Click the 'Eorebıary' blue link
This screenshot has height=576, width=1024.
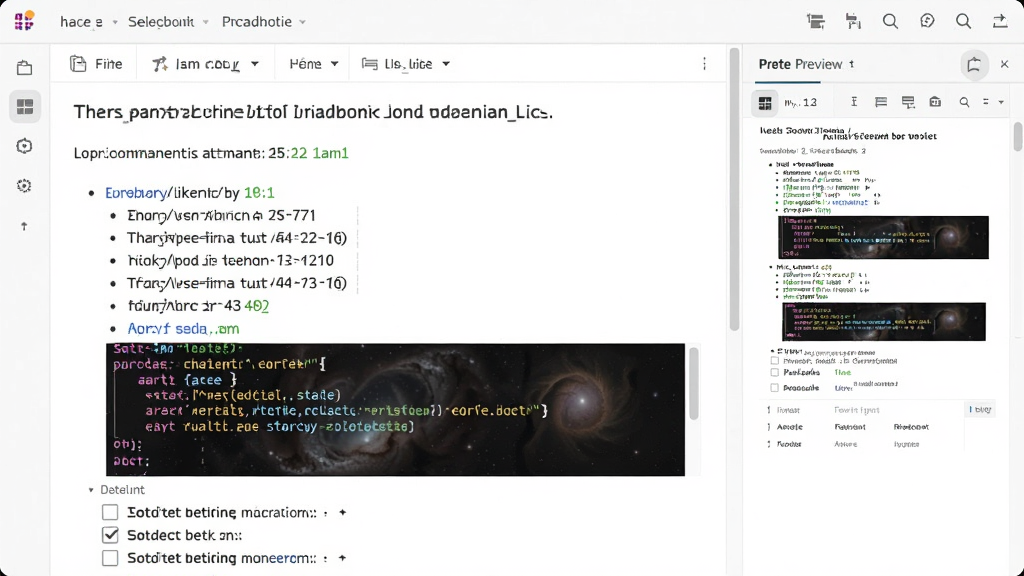pyautogui.click(x=136, y=193)
